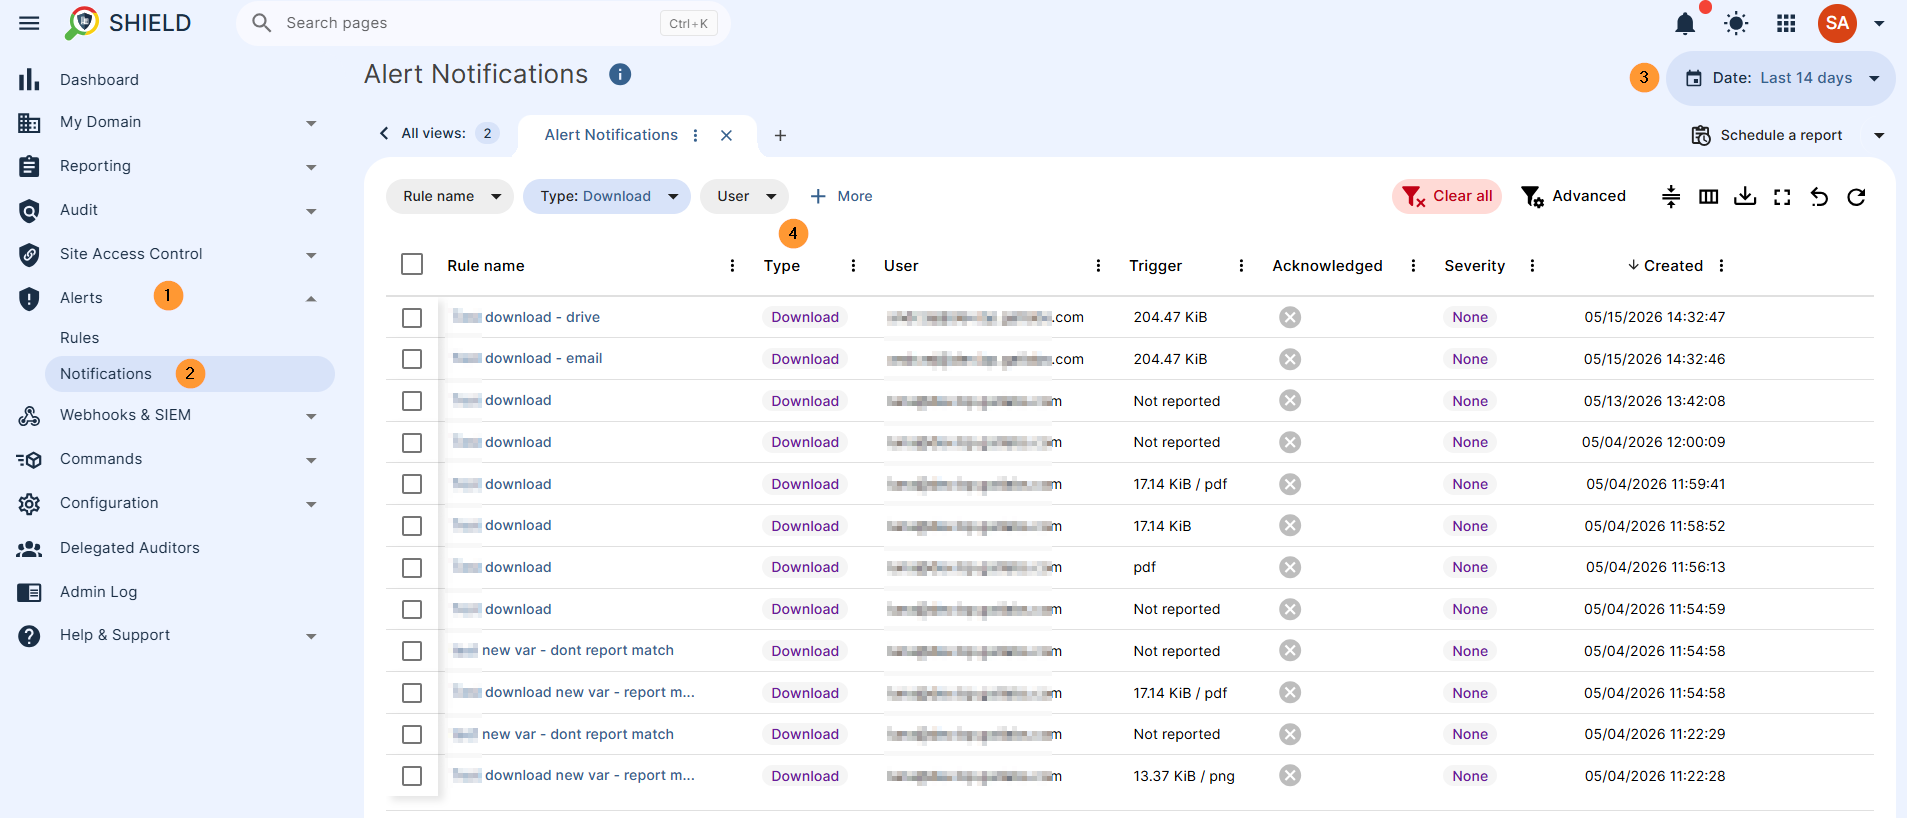Switch table to fullscreen mode
Screen dimensions: 1907x818
click(x=1782, y=197)
